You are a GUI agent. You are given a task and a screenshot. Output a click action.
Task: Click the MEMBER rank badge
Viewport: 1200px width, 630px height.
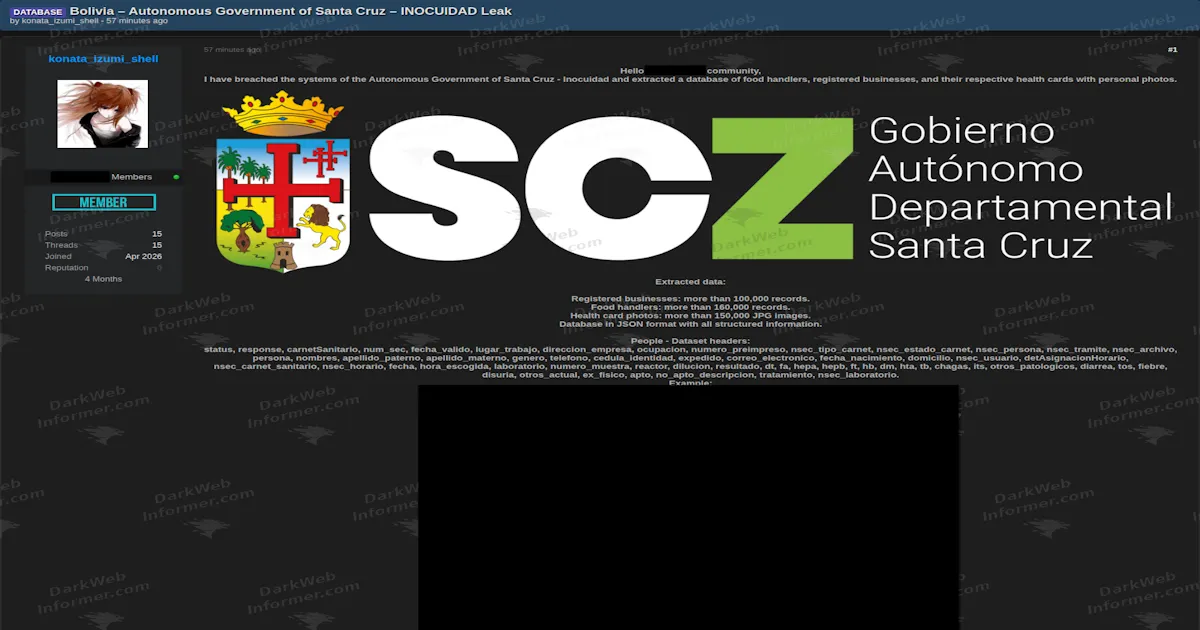(x=104, y=202)
